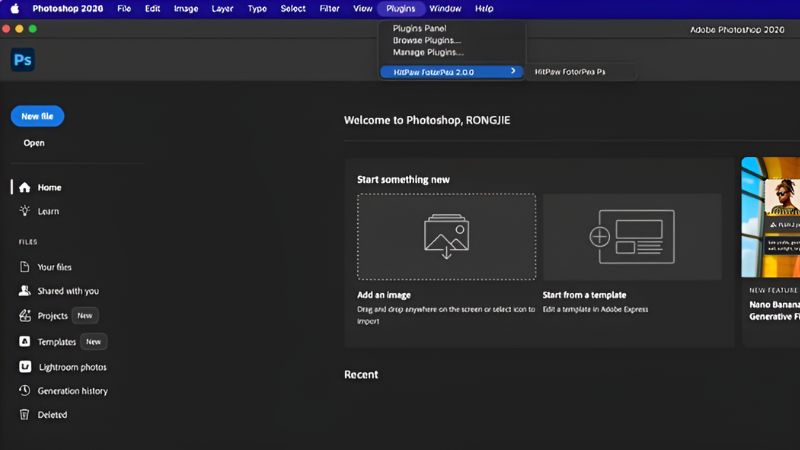Click the Lightroom photos Lr icon

(25, 367)
